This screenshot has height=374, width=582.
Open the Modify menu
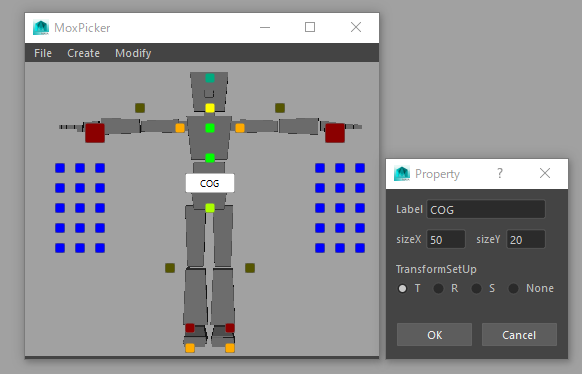133,53
